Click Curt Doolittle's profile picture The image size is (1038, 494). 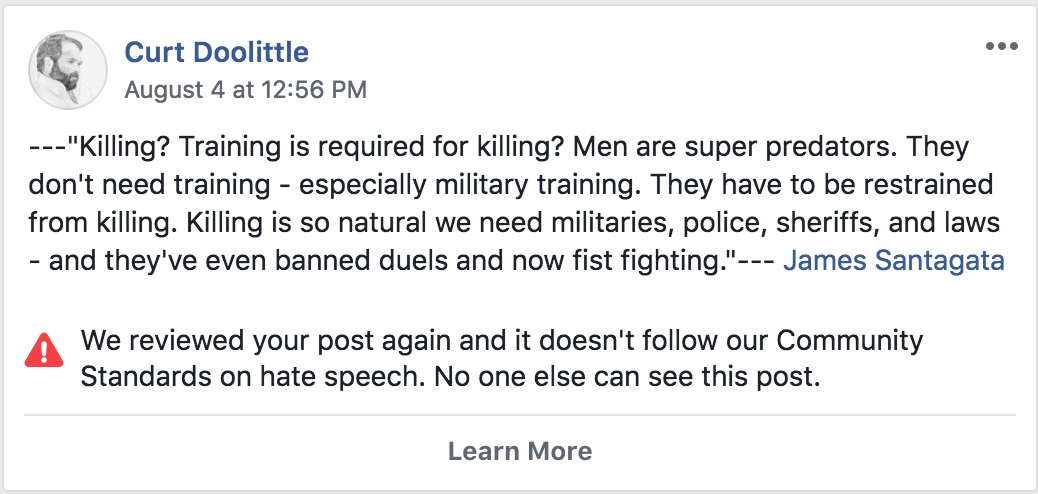pos(68,69)
